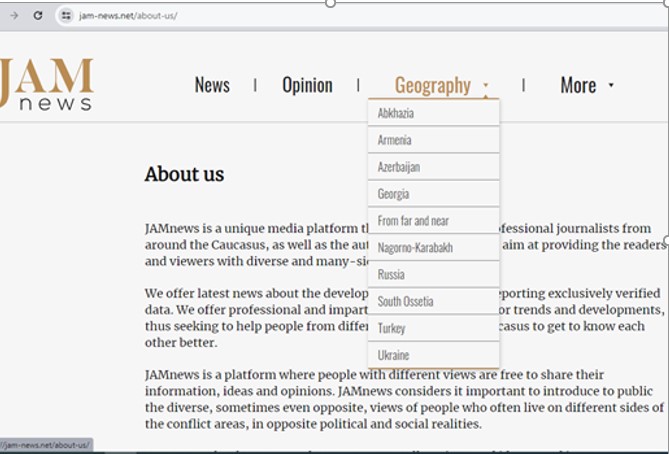Open site information icon in address bar

pos(66,16)
